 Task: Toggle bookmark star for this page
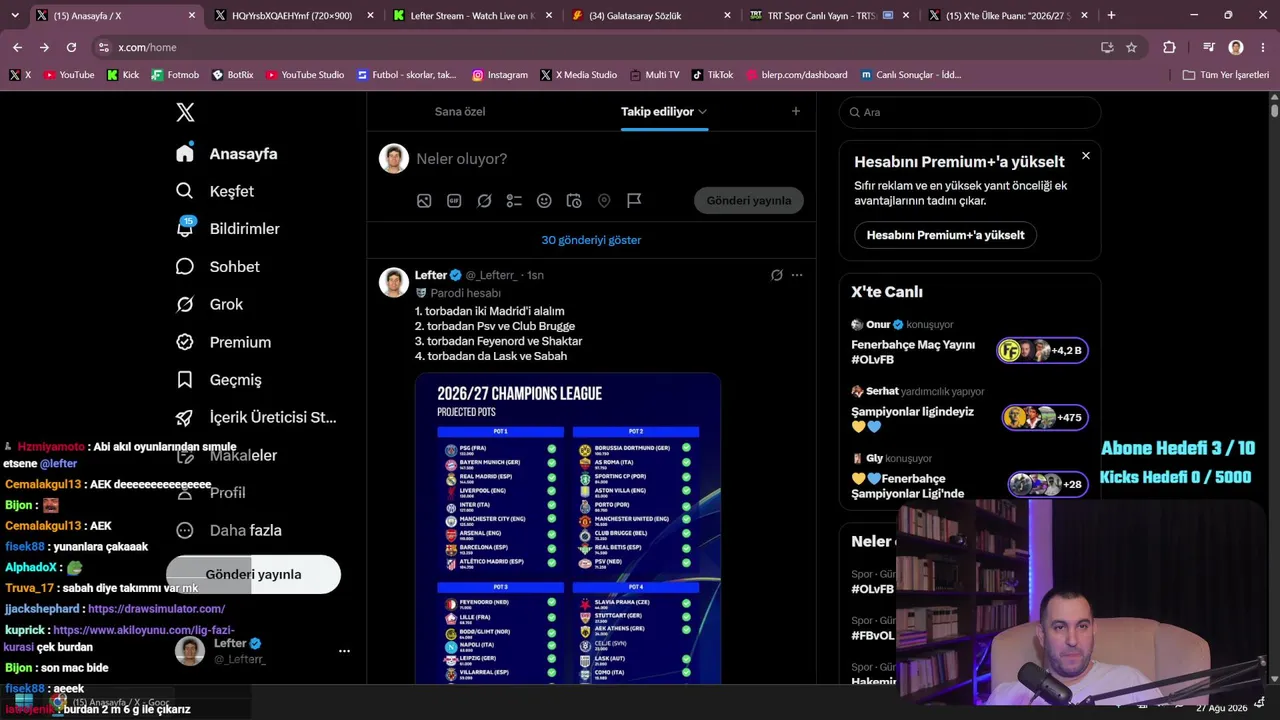pos(1131,47)
